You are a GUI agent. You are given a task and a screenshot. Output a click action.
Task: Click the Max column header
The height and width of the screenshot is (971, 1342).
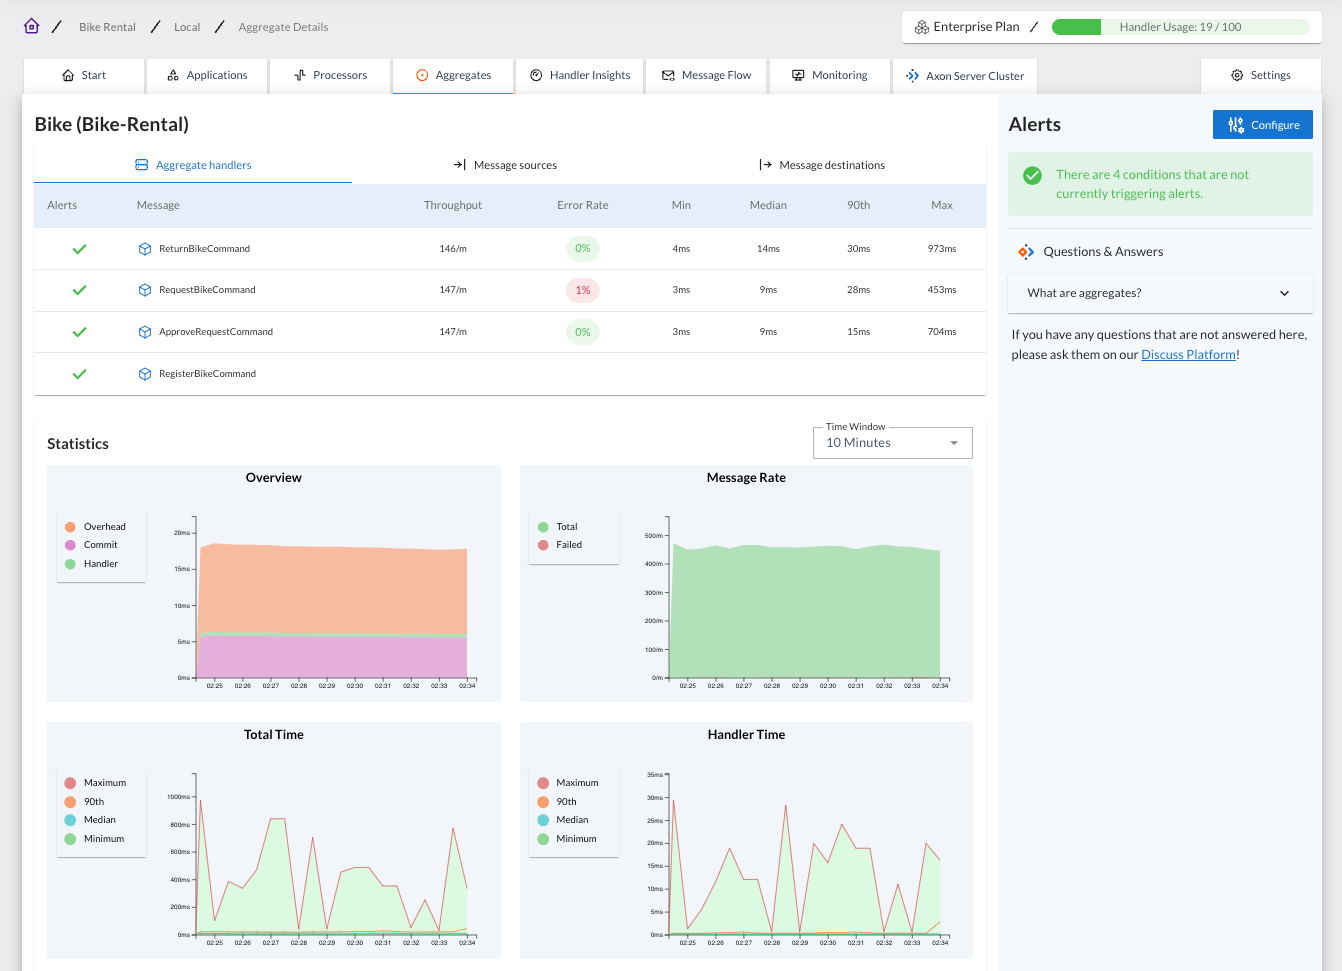(x=942, y=205)
